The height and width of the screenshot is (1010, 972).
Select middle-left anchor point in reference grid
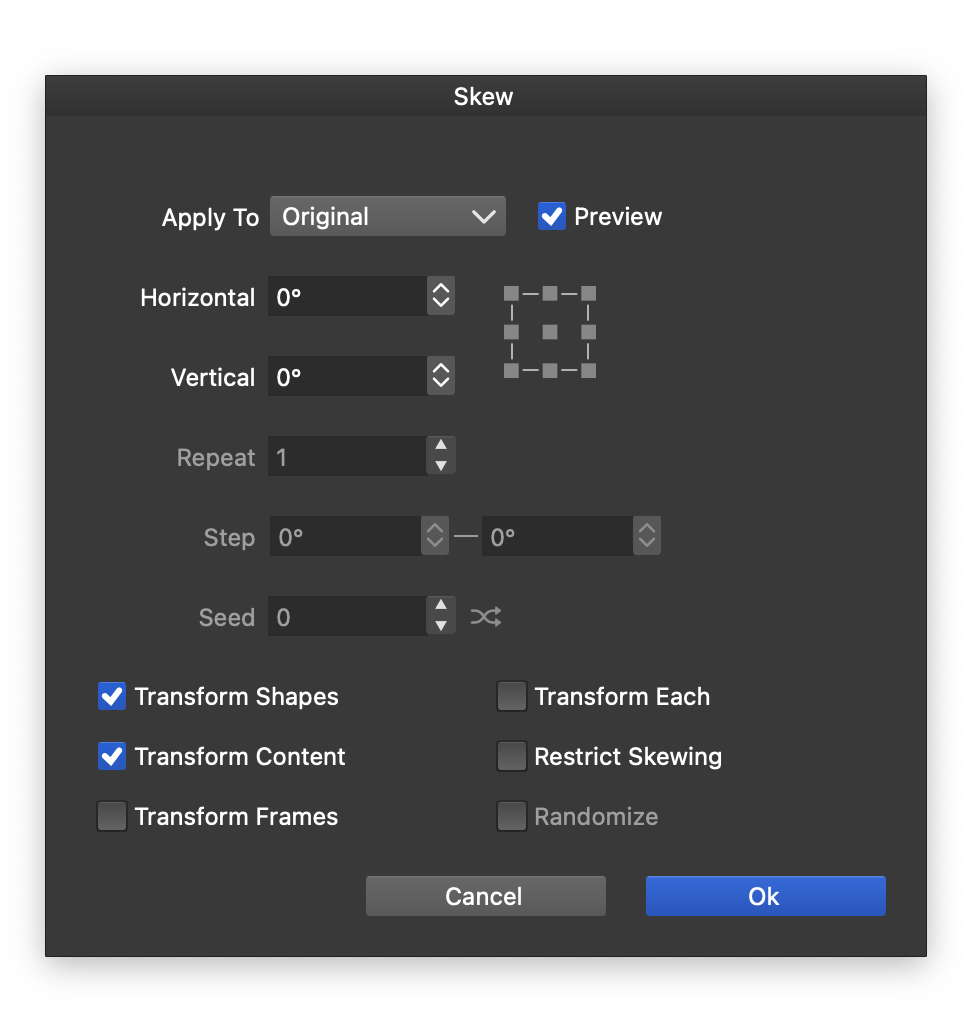pyautogui.click(x=511, y=332)
